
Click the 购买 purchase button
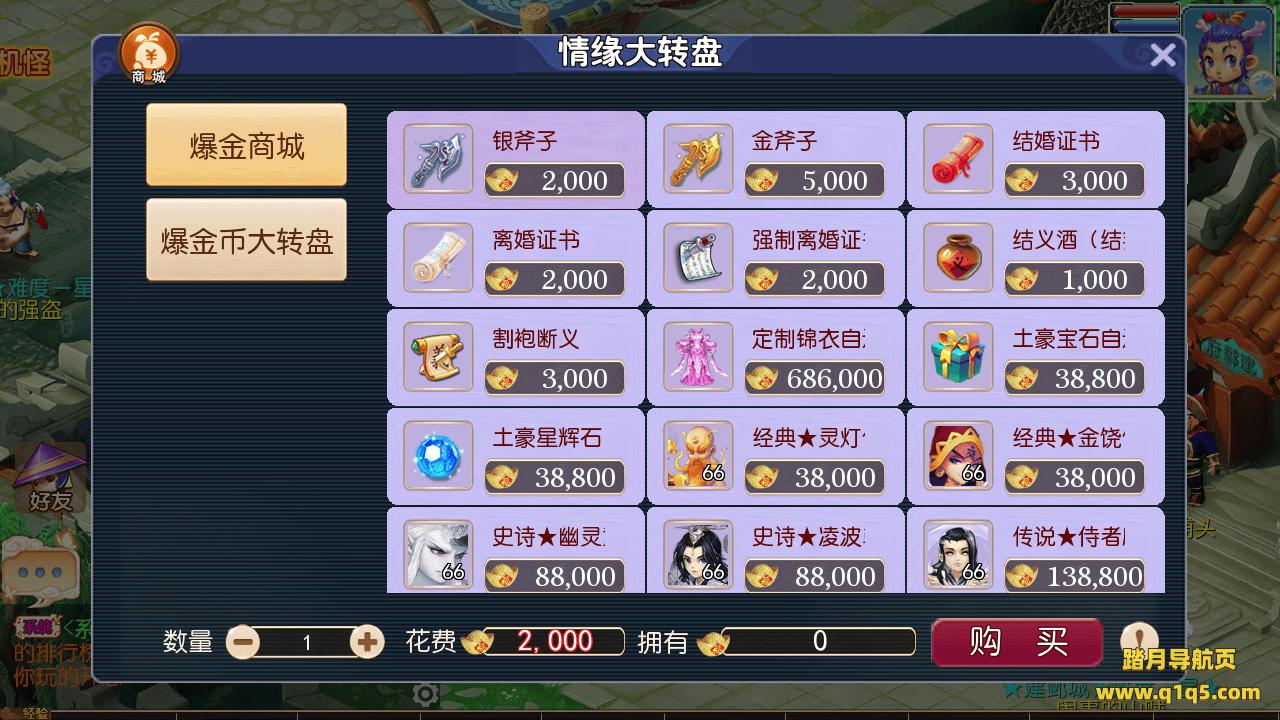(1017, 641)
